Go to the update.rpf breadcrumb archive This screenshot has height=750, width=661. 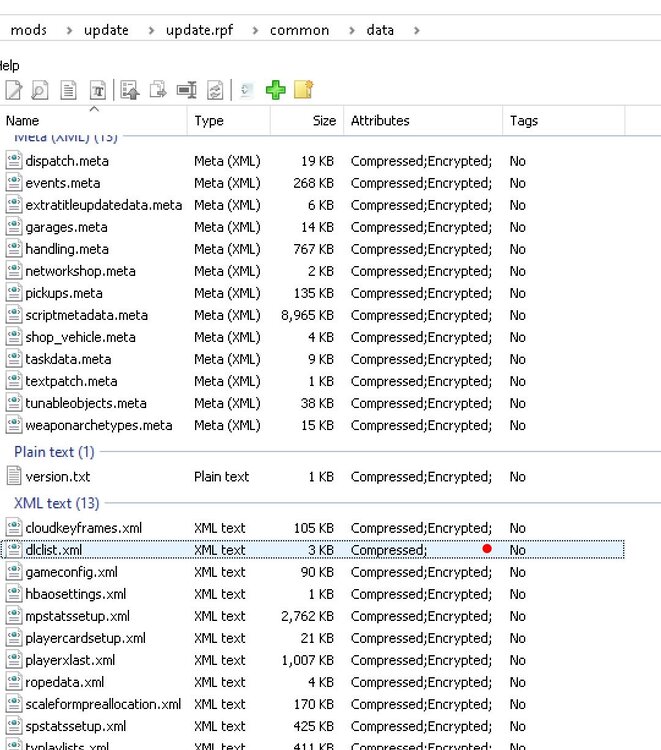point(199,30)
